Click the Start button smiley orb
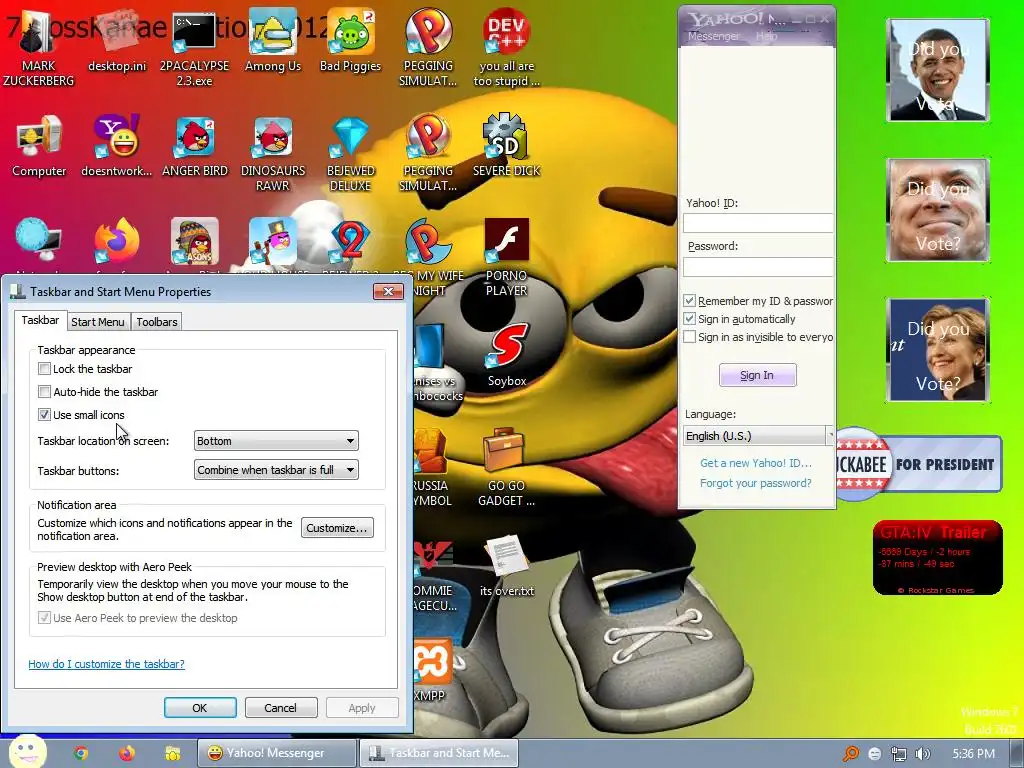The height and width of the screenshot is (768, 1024). click(x=27, y=752)
